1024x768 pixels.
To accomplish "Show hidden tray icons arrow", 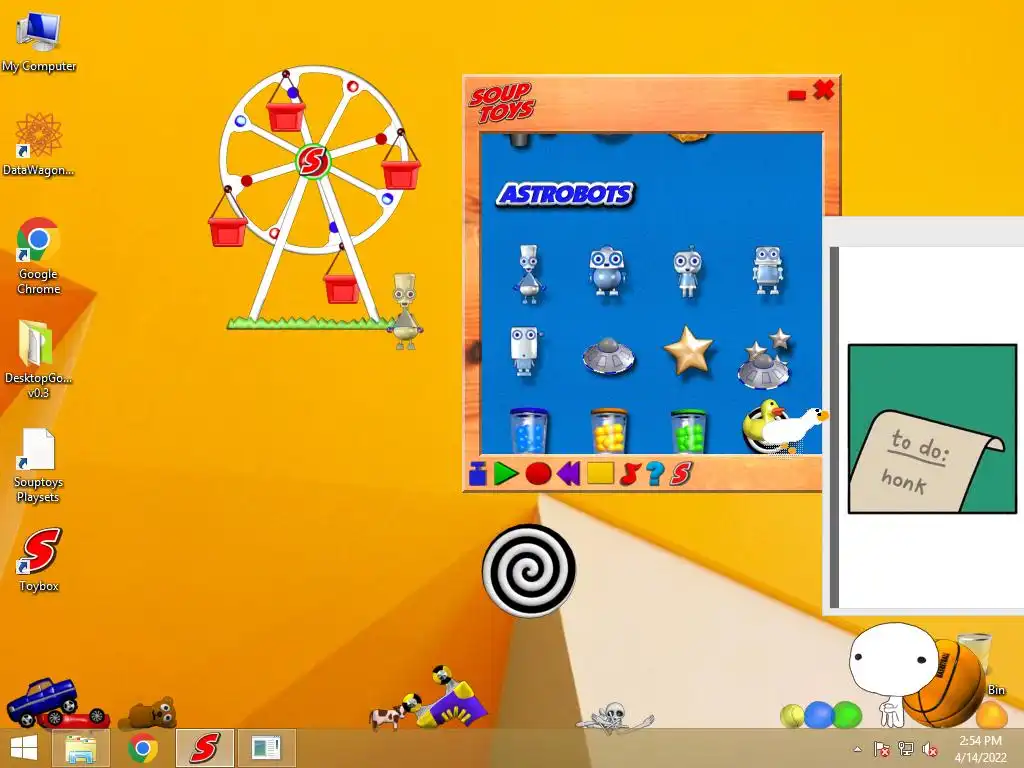I will click(857, 749).
